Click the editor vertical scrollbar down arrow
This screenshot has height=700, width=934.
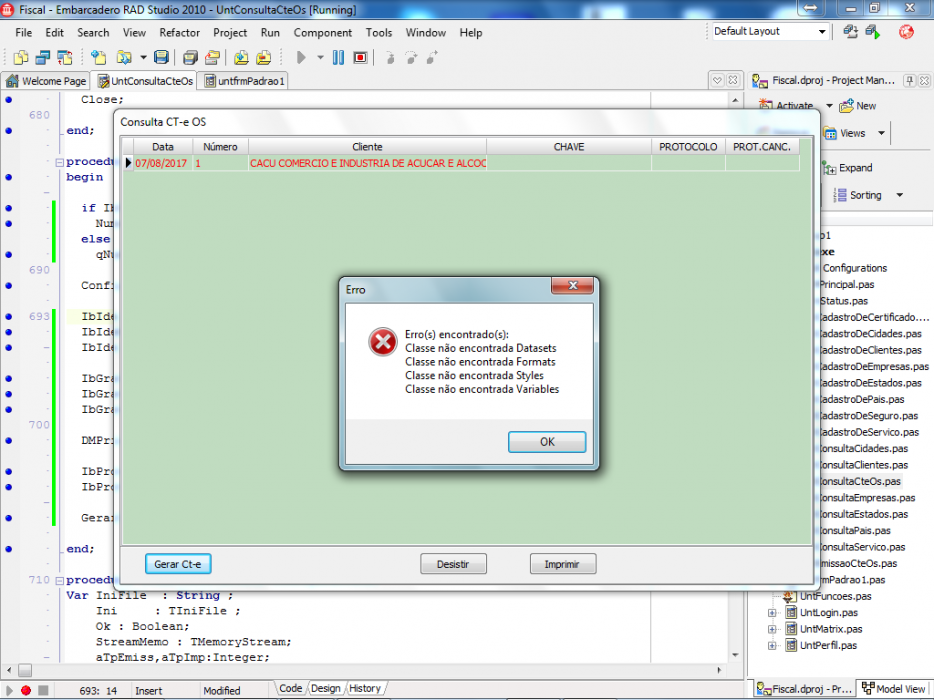pyautogui.click(x=735, y=655)
